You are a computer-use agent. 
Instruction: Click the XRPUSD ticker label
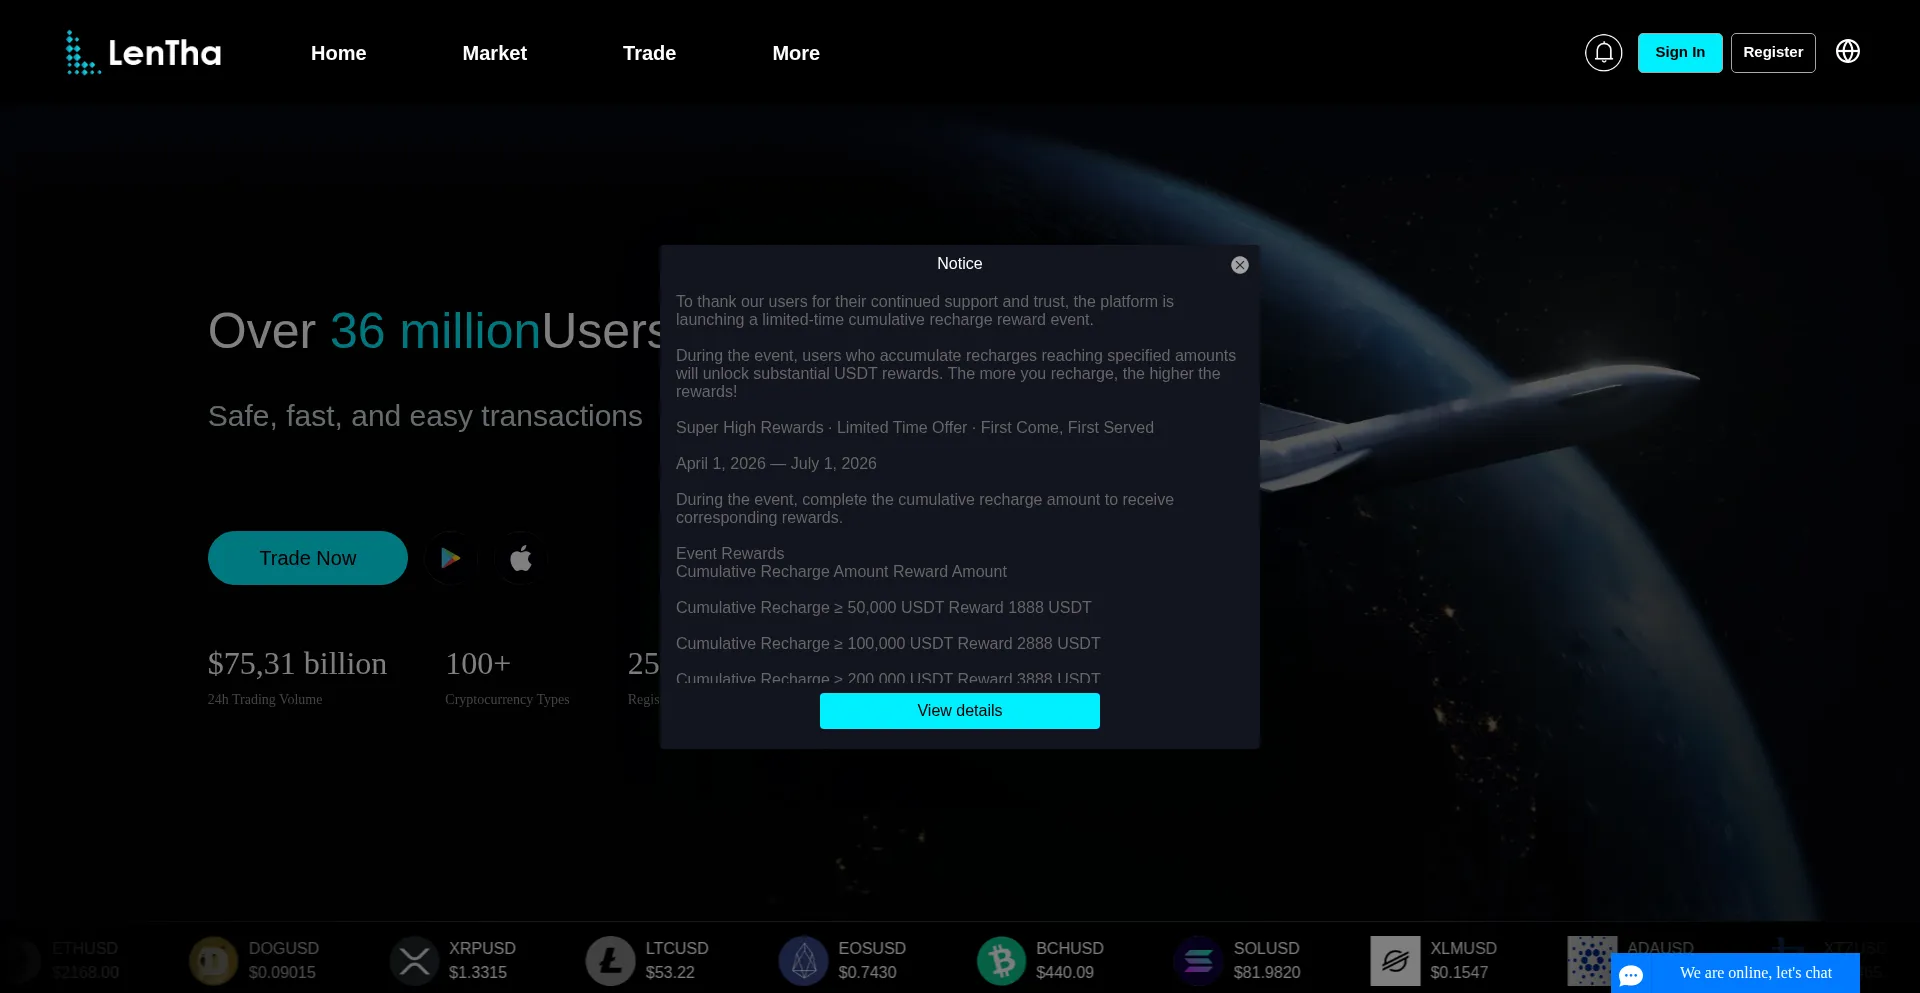(x=482, y=948)
